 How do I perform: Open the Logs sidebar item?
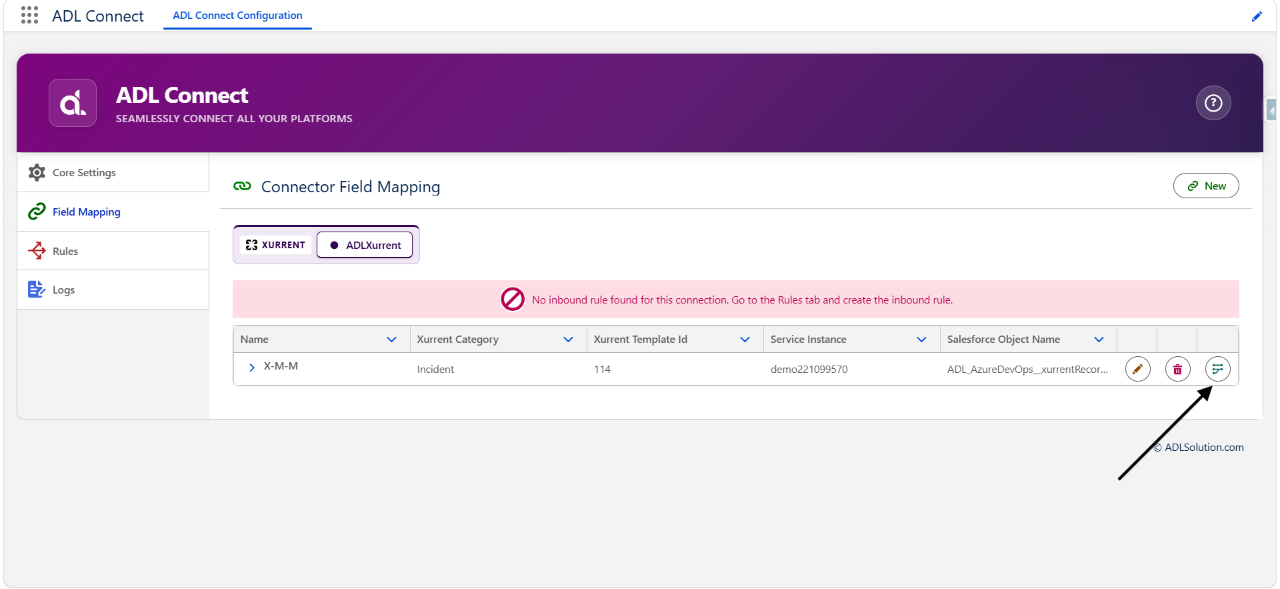[113, 290]
